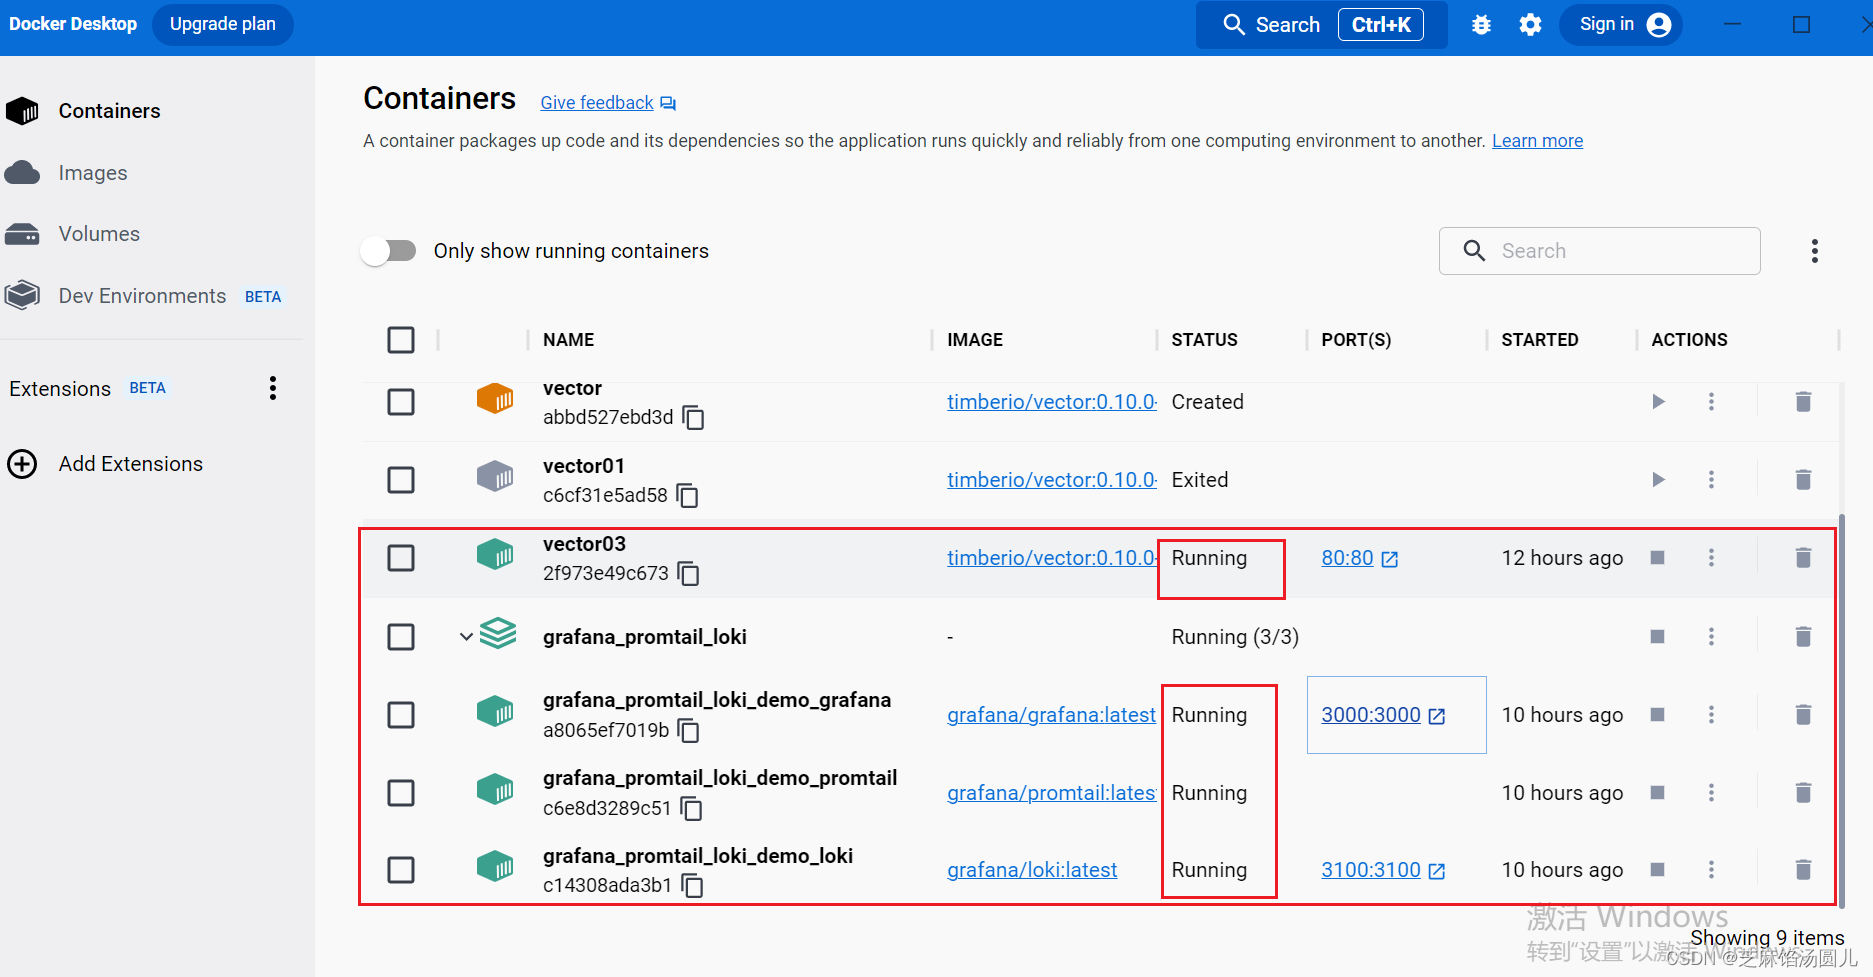The height and width of the screenshot is (977, 1873).
Task: Check the vector03 container checkbox
Action: tap(401, 558)
